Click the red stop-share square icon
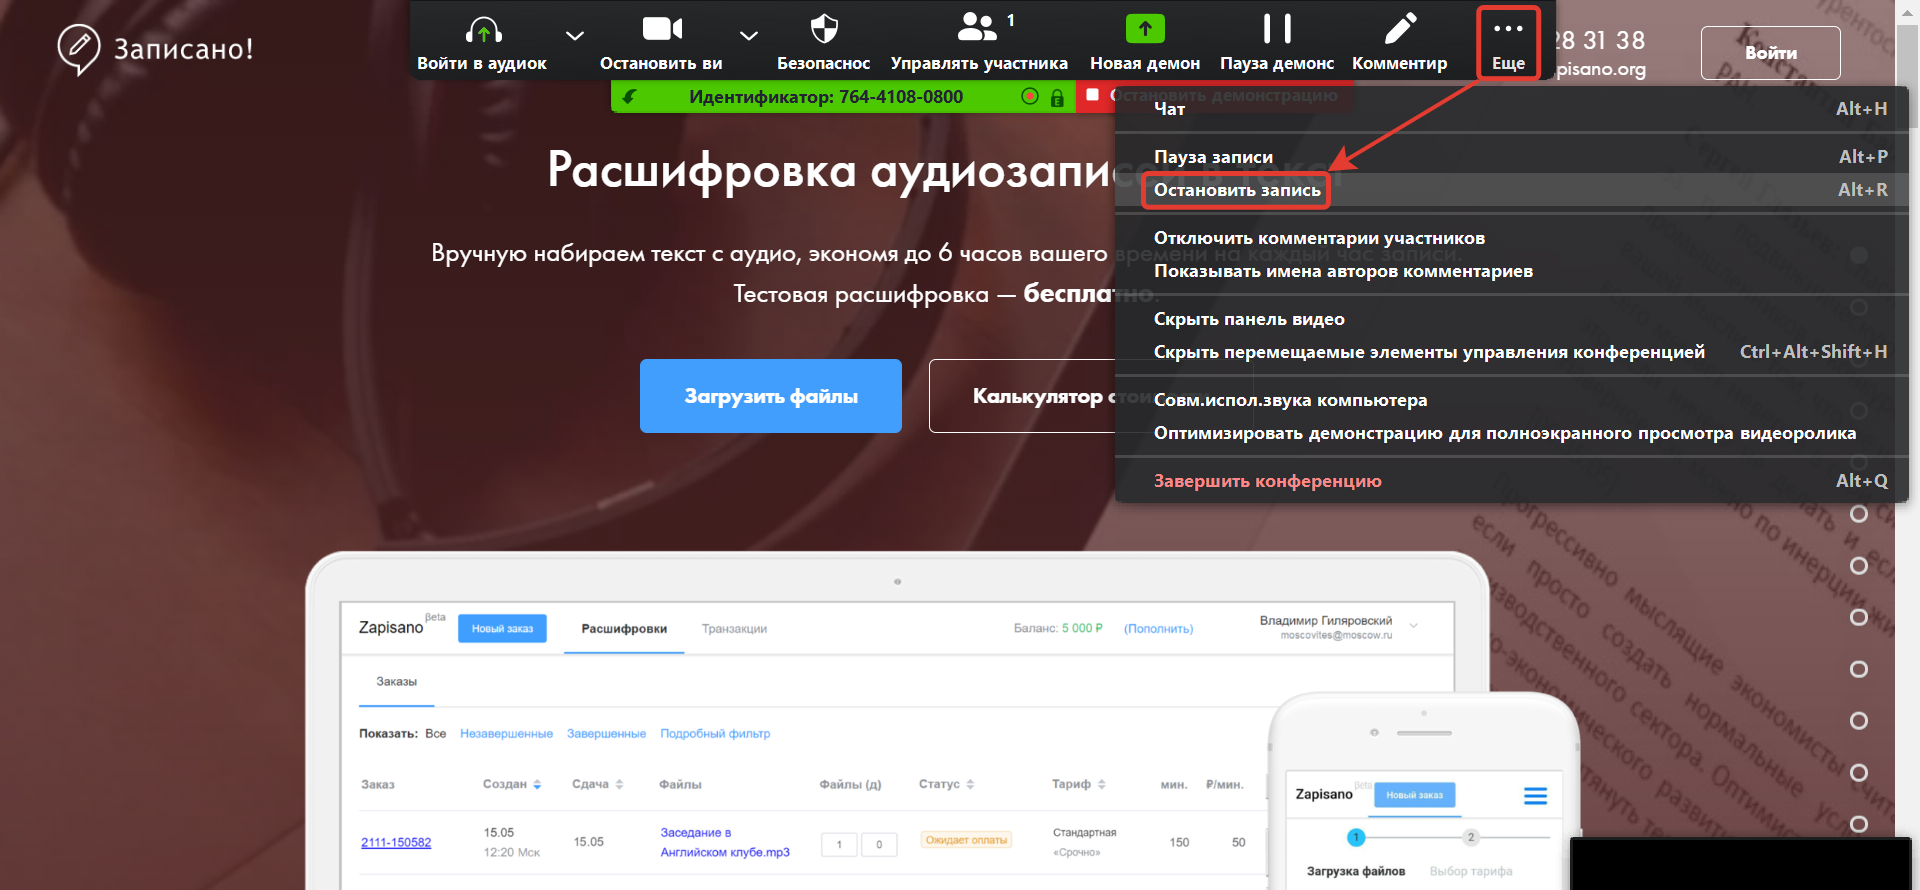Screen dimensions: 1920x890 pyautogui.click(x=1093, y=95)
